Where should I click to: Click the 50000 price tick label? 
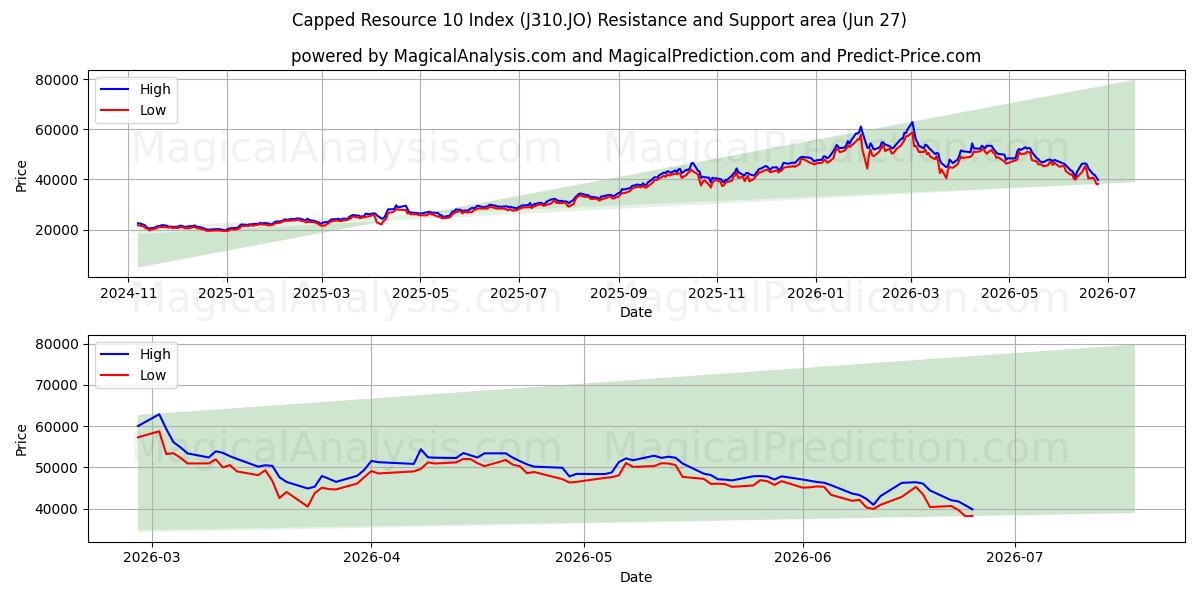coord(59,468)
